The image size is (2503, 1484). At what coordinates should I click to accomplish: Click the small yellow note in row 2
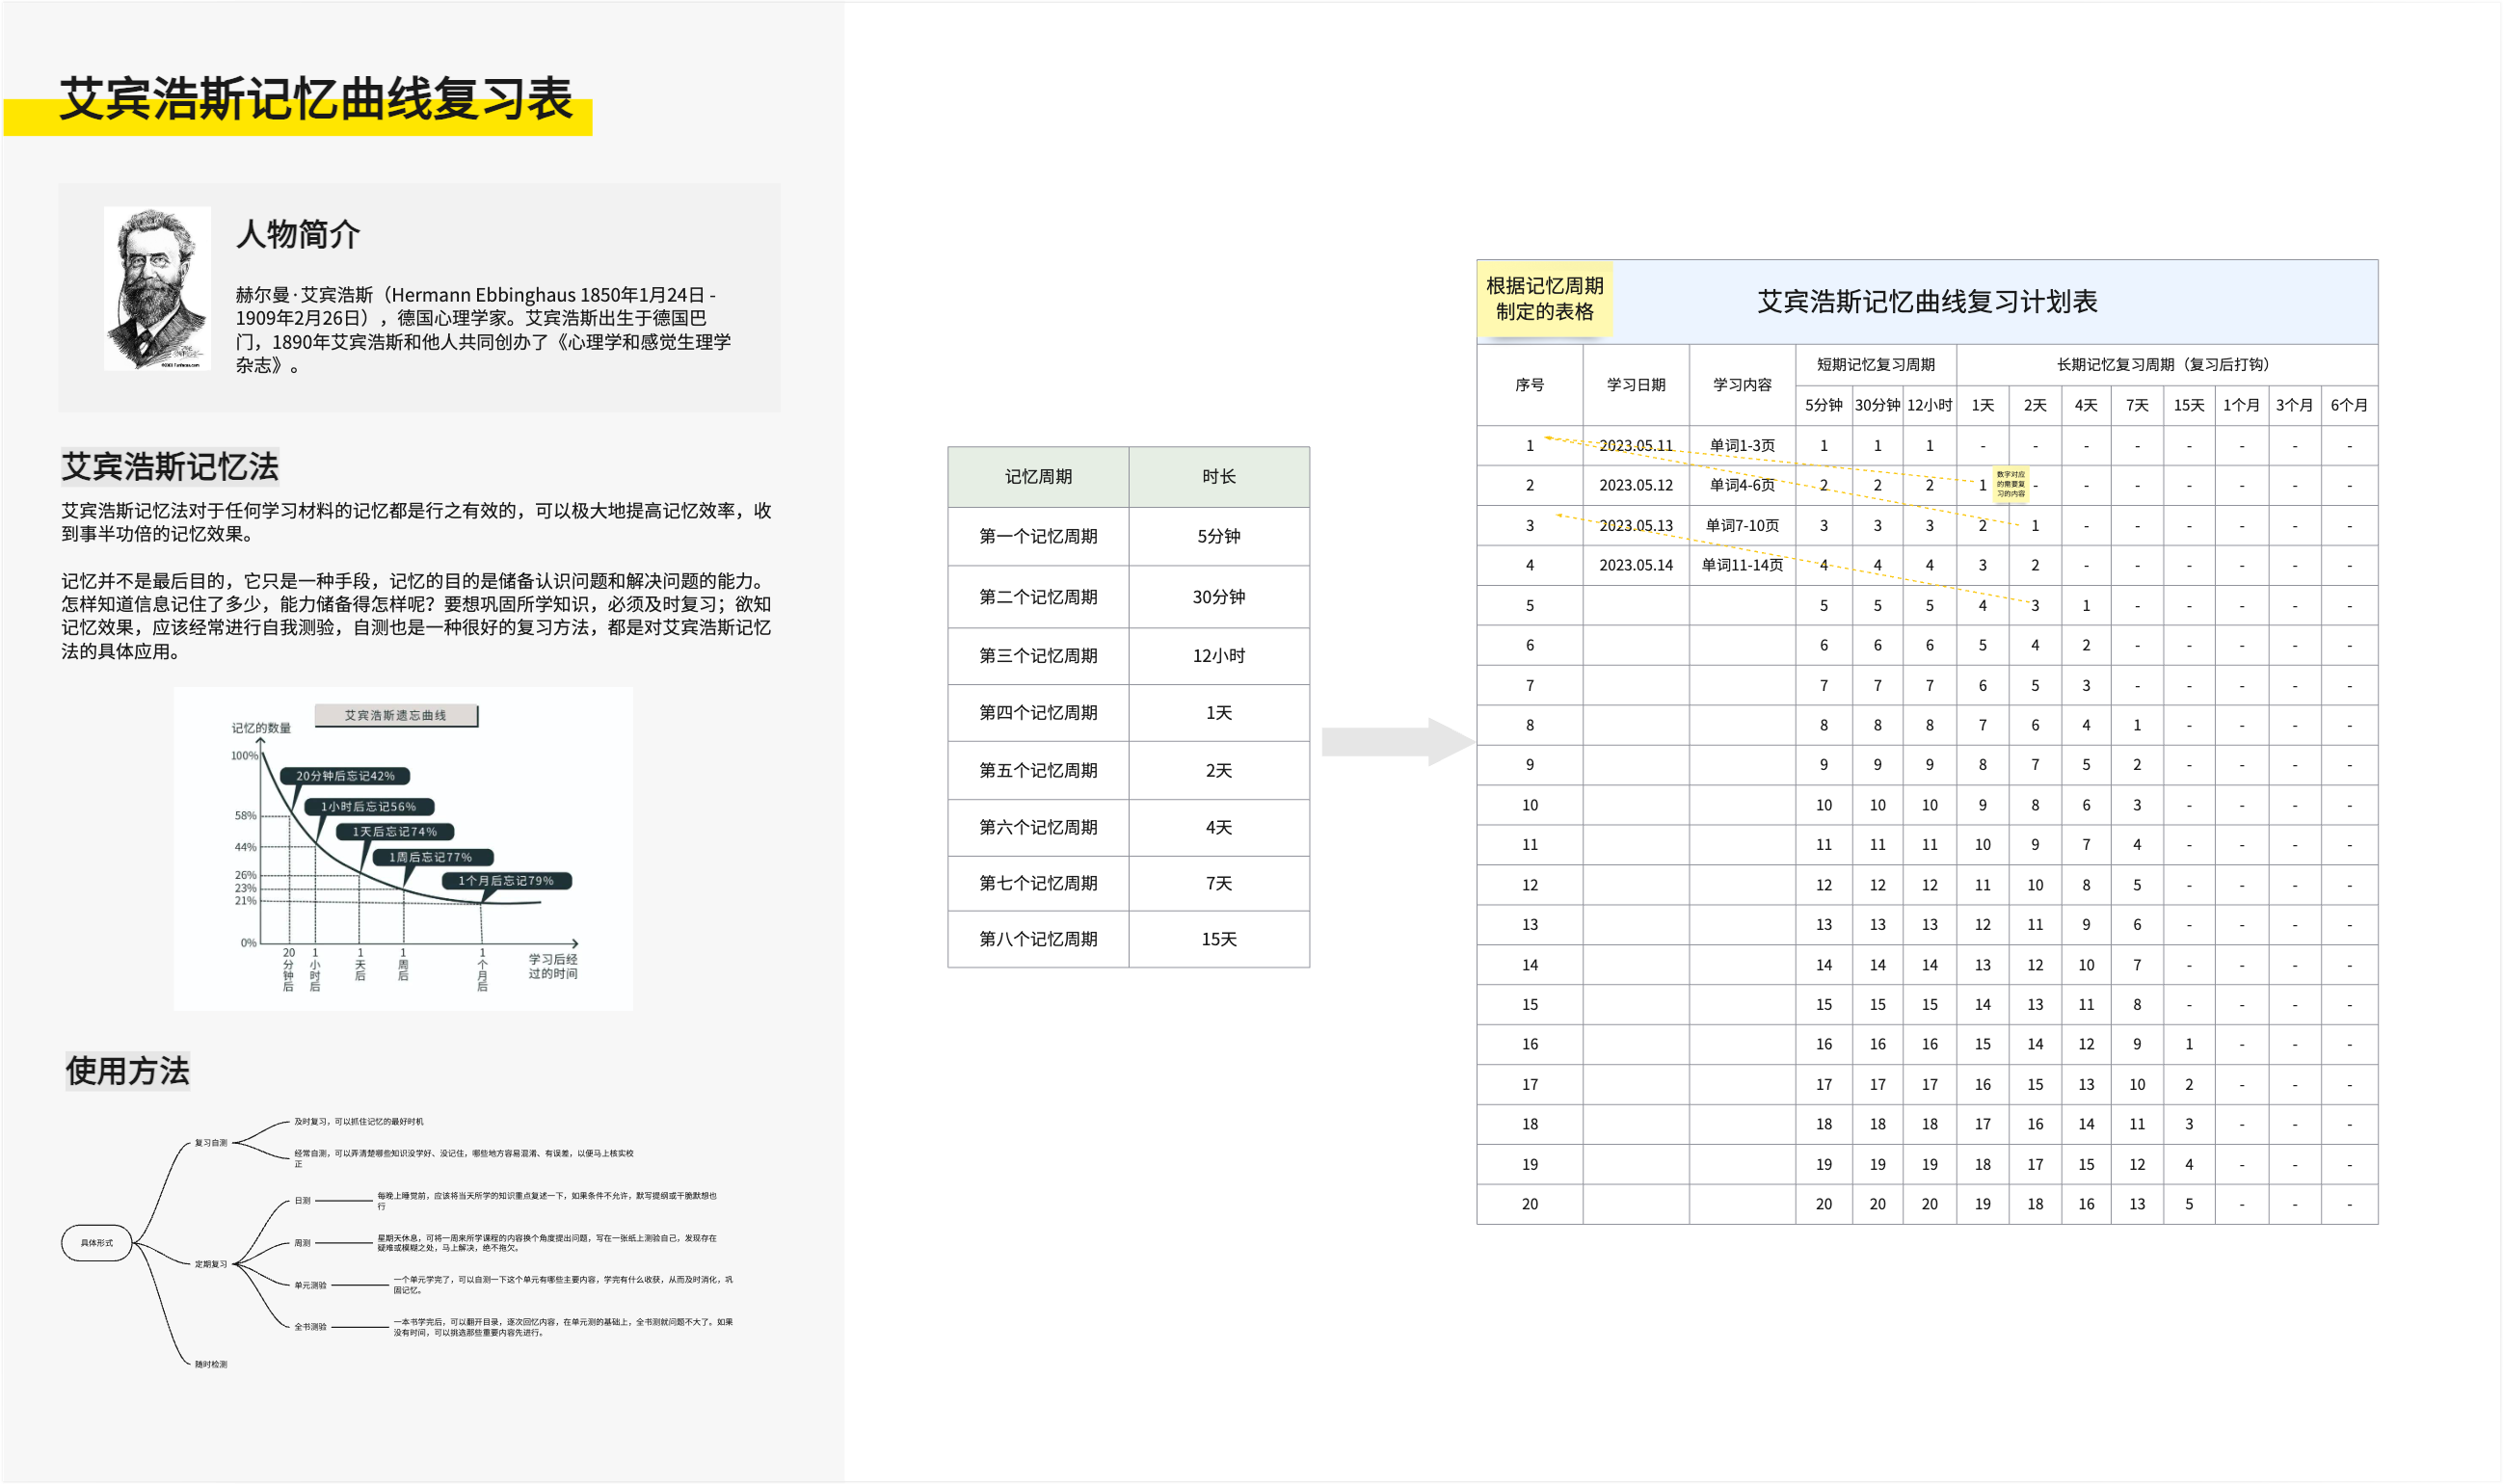[x=2010, y=484]
